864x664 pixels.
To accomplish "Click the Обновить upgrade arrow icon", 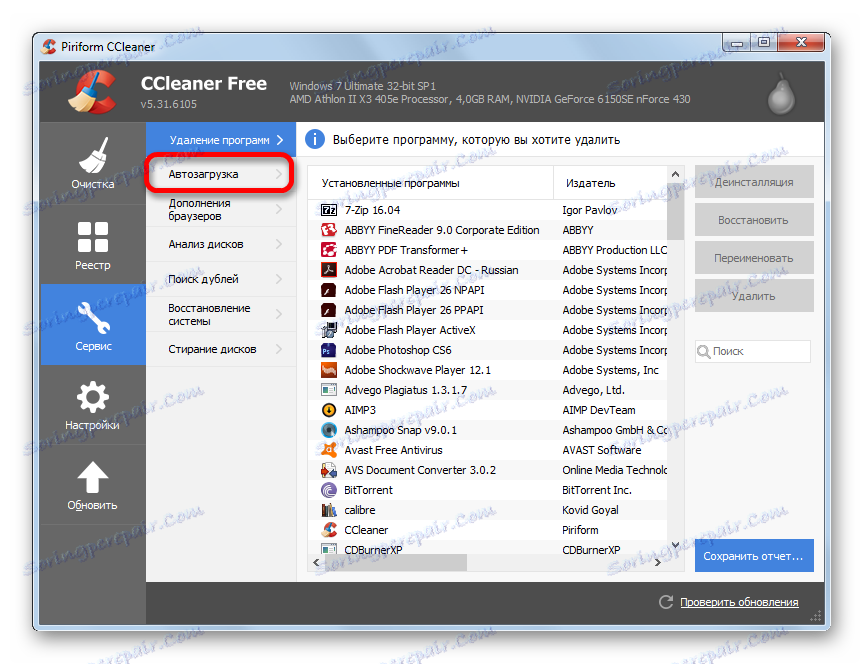I will [92, 477].
